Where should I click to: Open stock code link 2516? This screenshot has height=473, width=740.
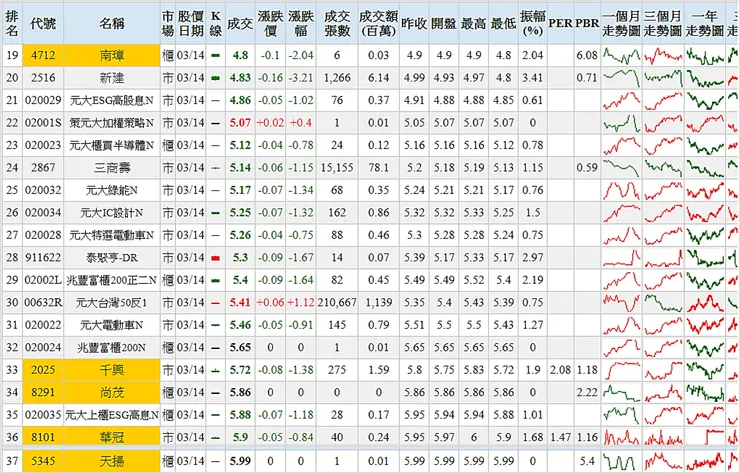(43, 78)
